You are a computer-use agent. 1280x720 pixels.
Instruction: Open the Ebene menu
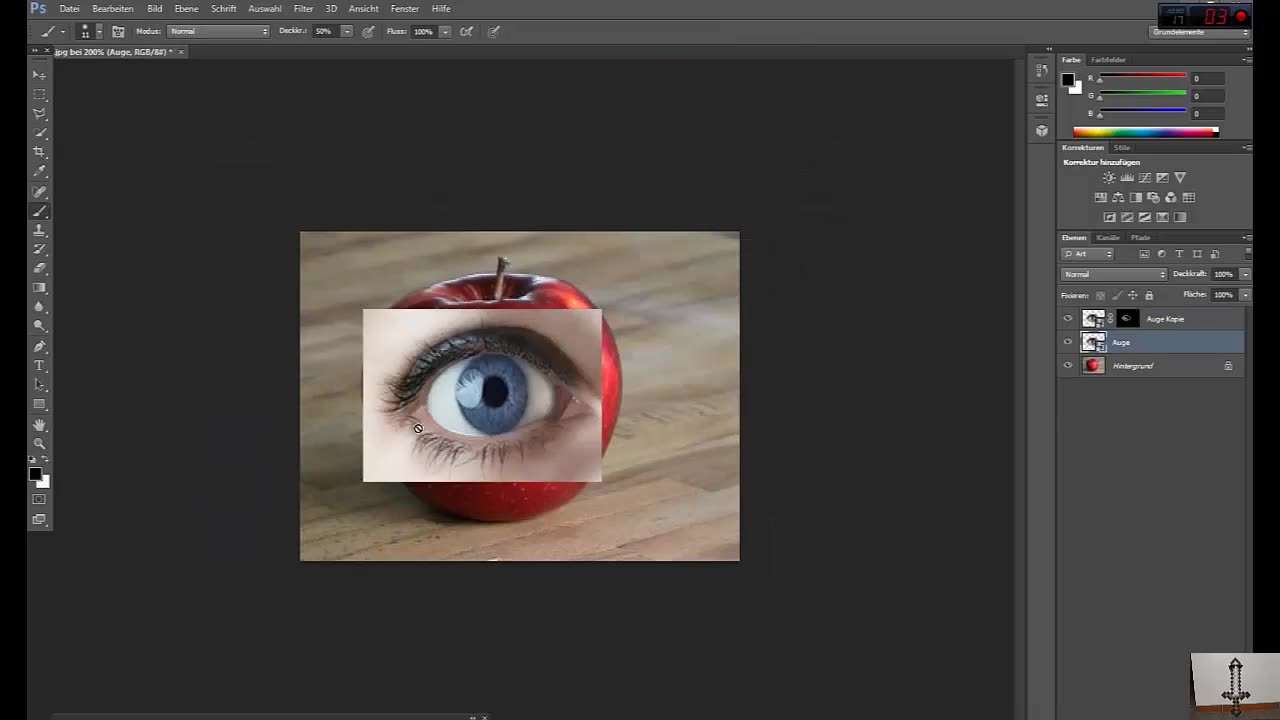[186, 9]
